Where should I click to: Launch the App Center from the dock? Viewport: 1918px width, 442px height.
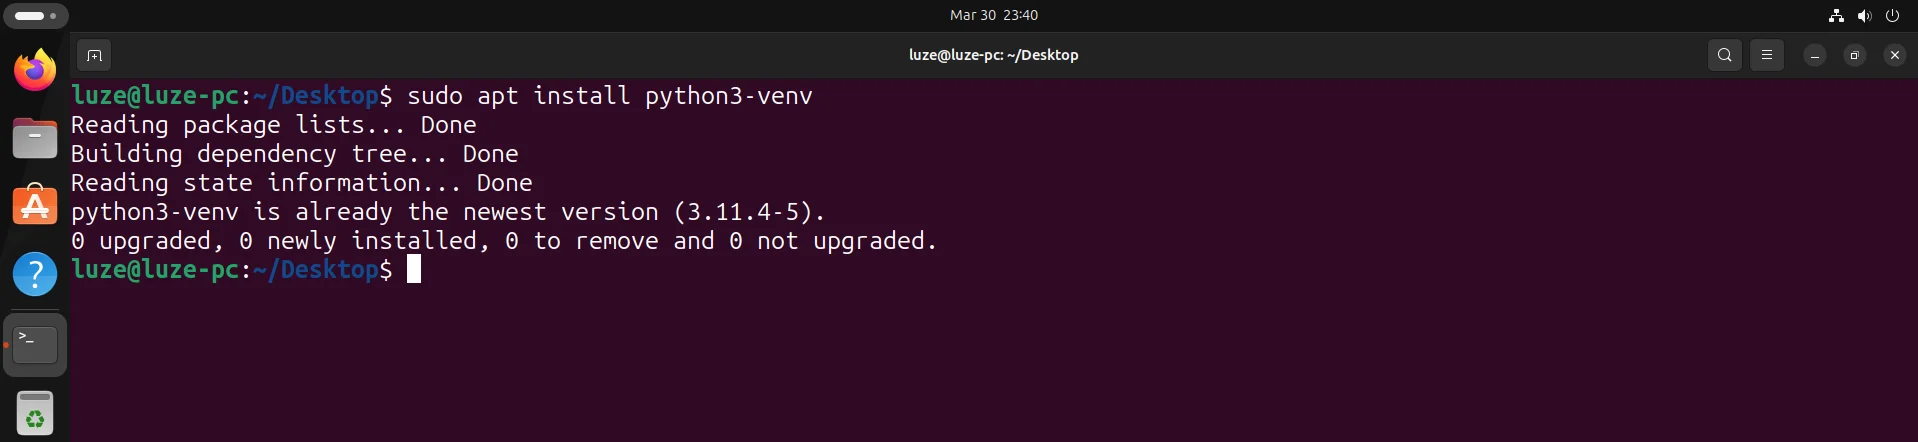35,205
